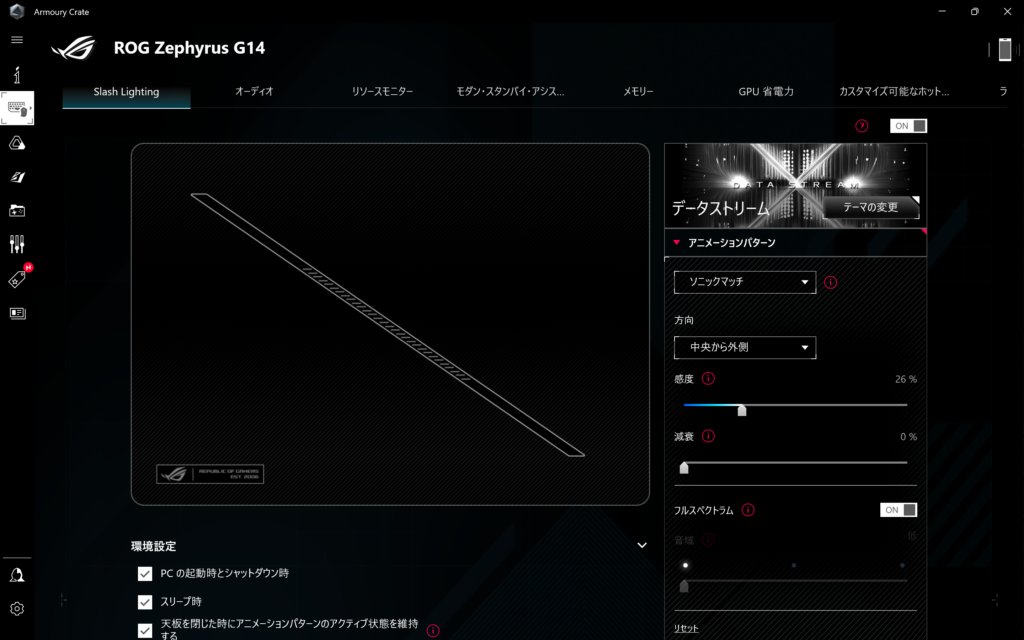Screen dimensions: 1024x640
Task: Switch to the Slash Lighting tab
Action: [126, 92]
